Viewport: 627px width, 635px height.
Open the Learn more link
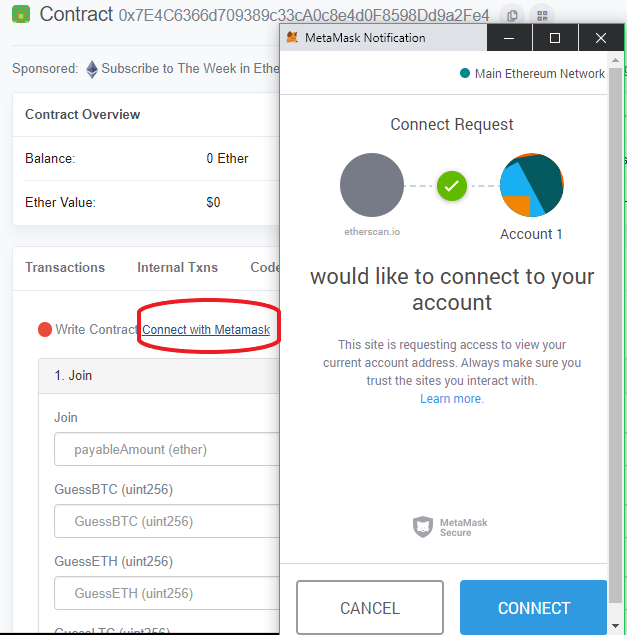(x=452, y=398)
